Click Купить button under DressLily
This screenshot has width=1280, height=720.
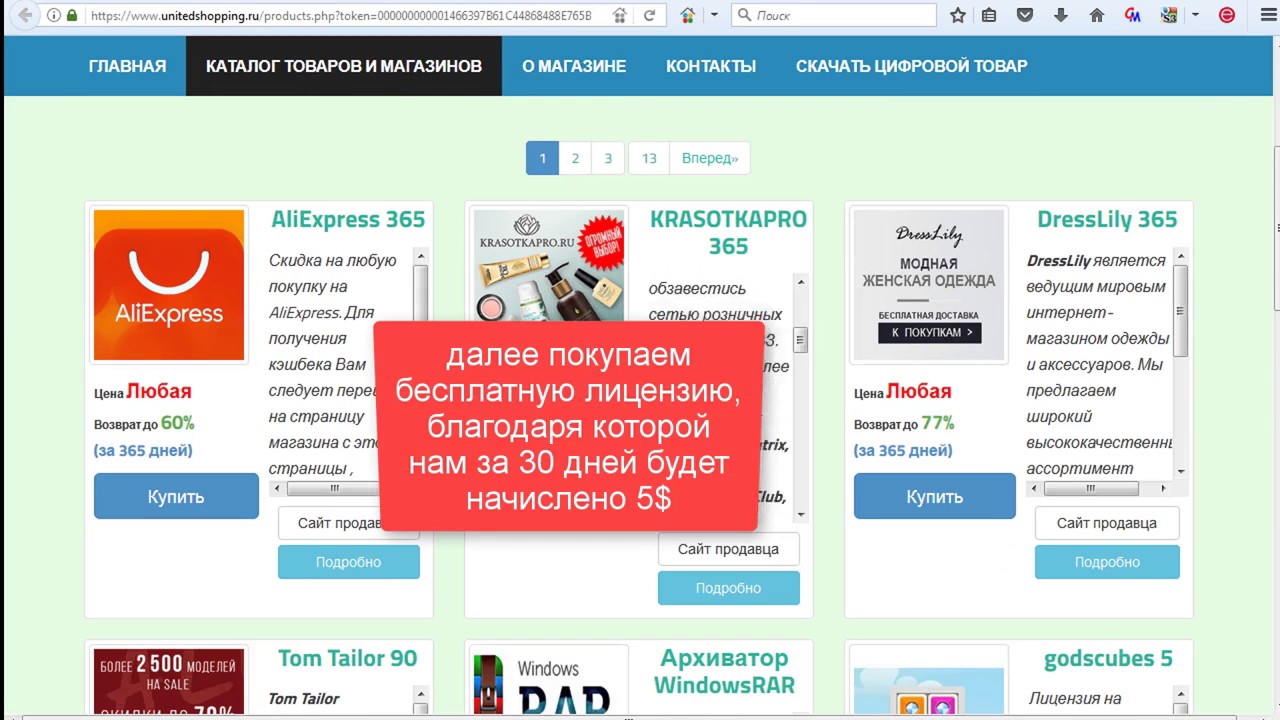[935, 496]
